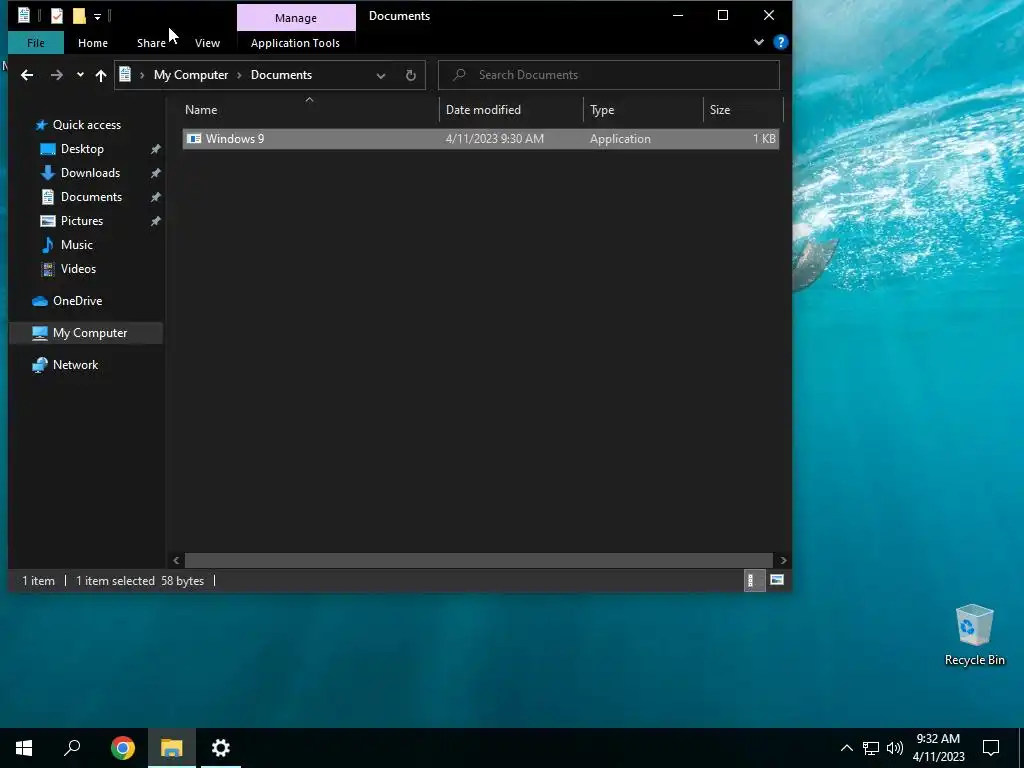
Task: Open Network in the navigation pane
Action: pos(75,365)
